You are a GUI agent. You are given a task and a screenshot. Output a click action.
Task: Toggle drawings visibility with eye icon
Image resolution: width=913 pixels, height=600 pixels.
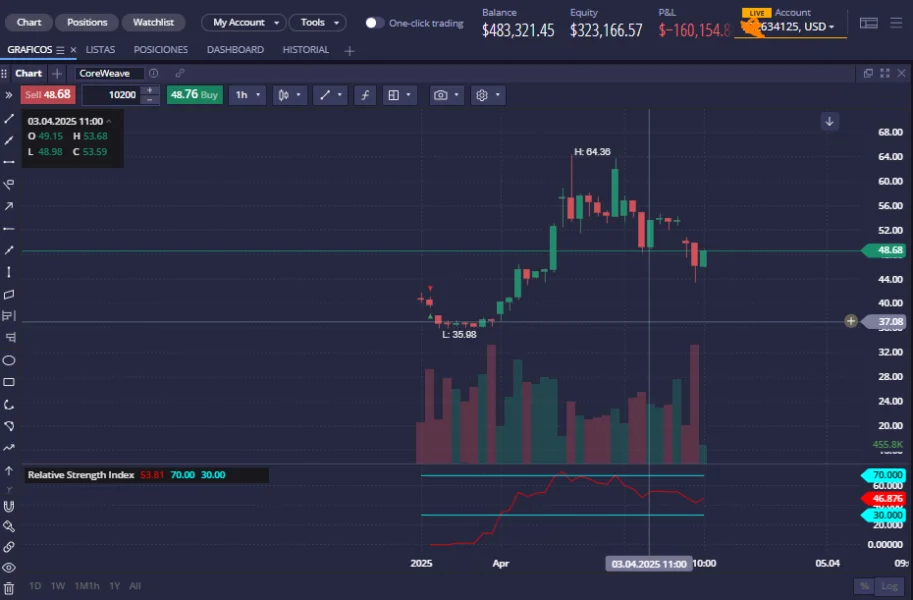tap(9, 567)
